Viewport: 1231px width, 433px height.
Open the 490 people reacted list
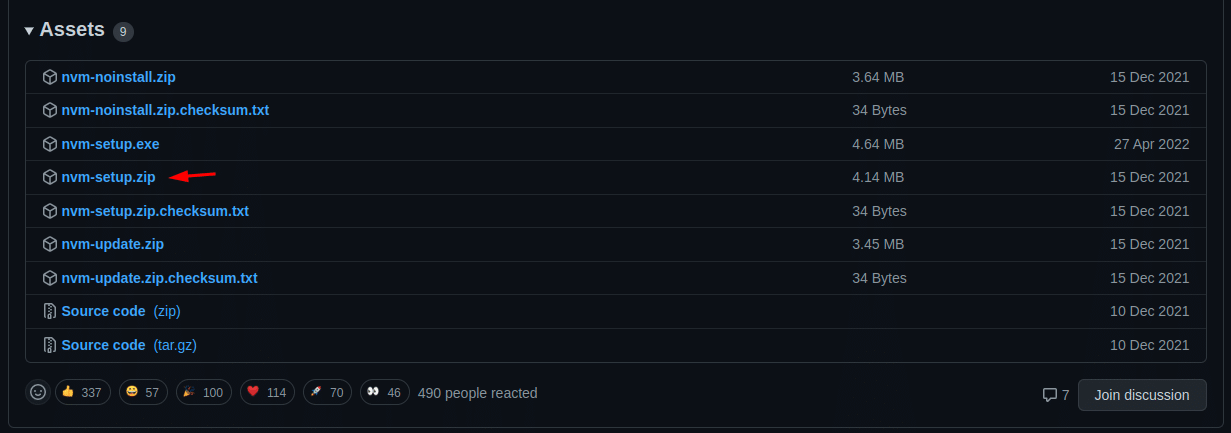click(477, 393)
